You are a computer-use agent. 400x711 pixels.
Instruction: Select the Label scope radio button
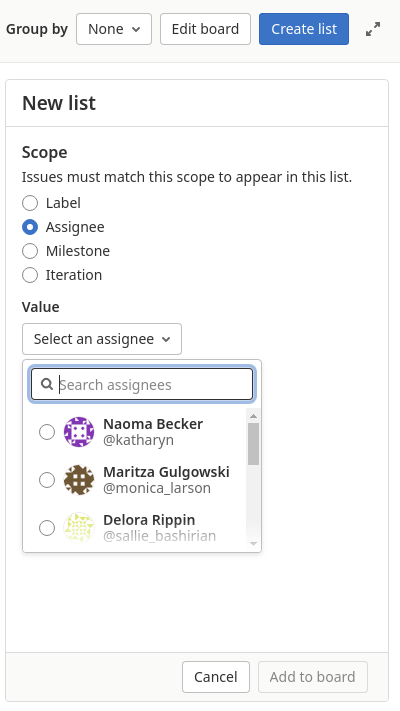tap(30, 203)
